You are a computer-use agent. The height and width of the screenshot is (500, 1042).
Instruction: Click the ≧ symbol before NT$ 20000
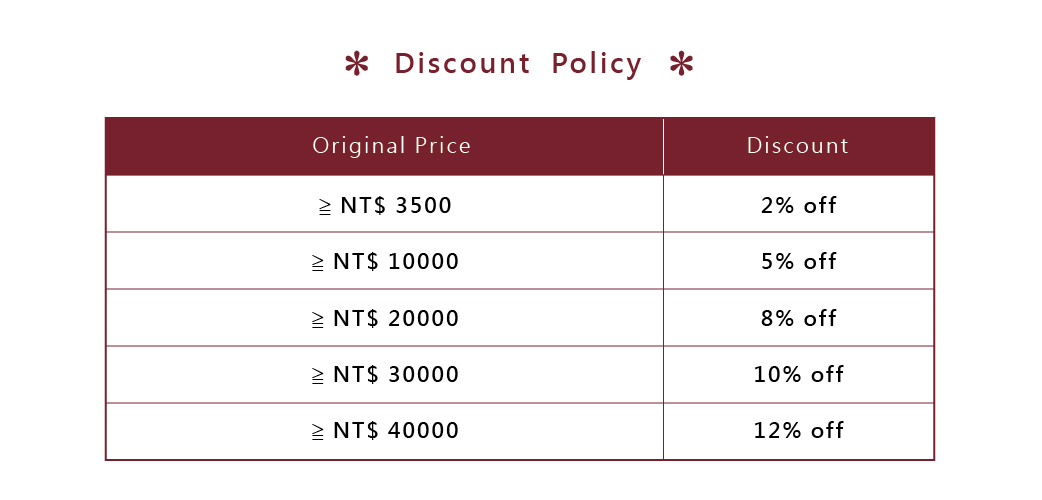318,320
